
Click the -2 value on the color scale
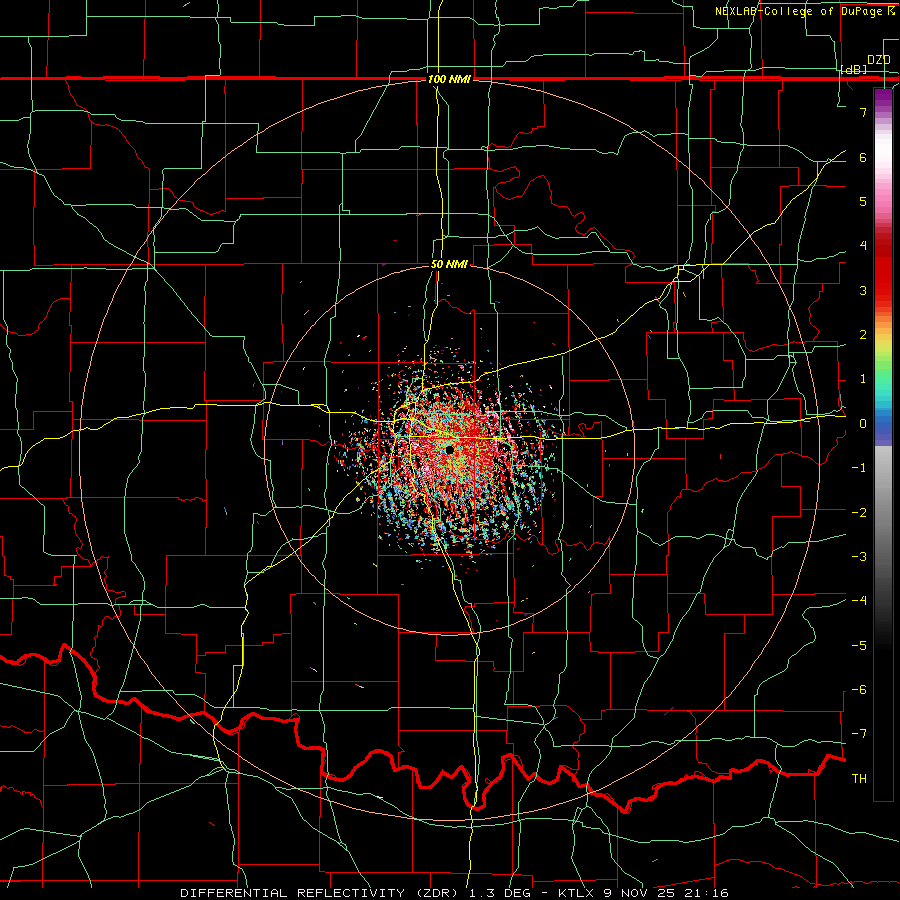pyautogui.click(x=859, y=512)
